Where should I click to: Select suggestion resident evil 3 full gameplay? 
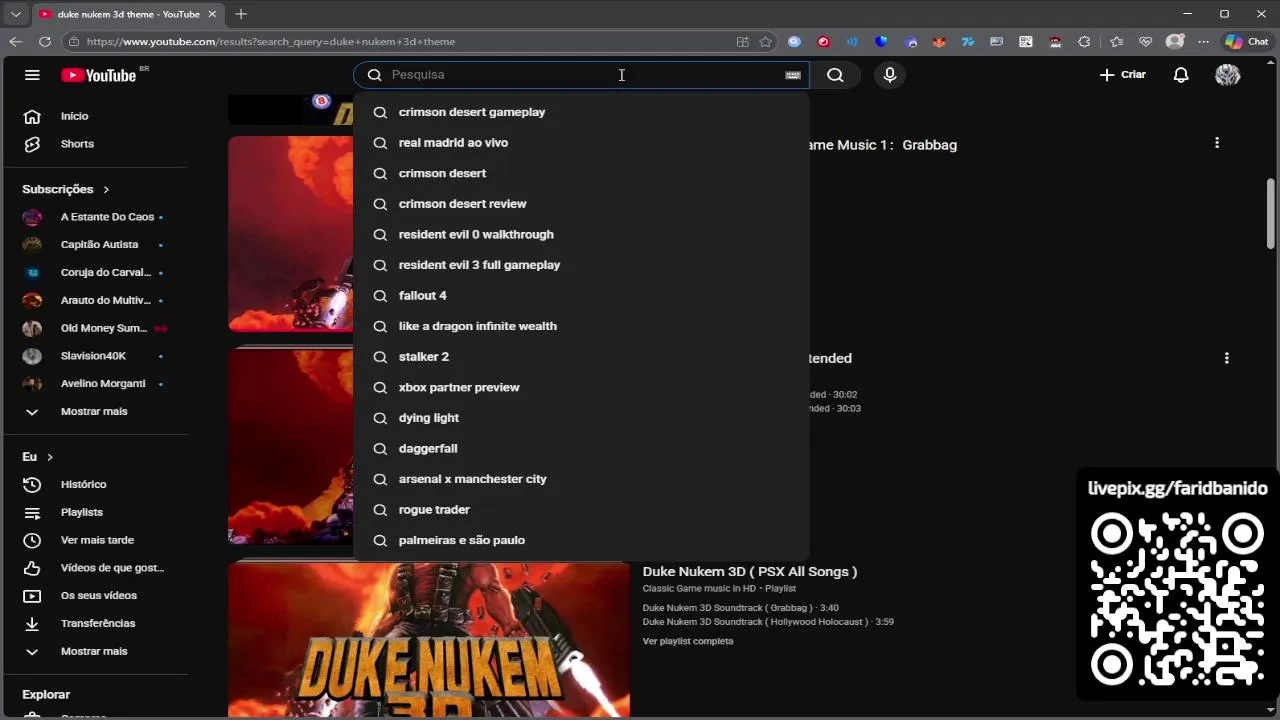[x=581, y=265]
